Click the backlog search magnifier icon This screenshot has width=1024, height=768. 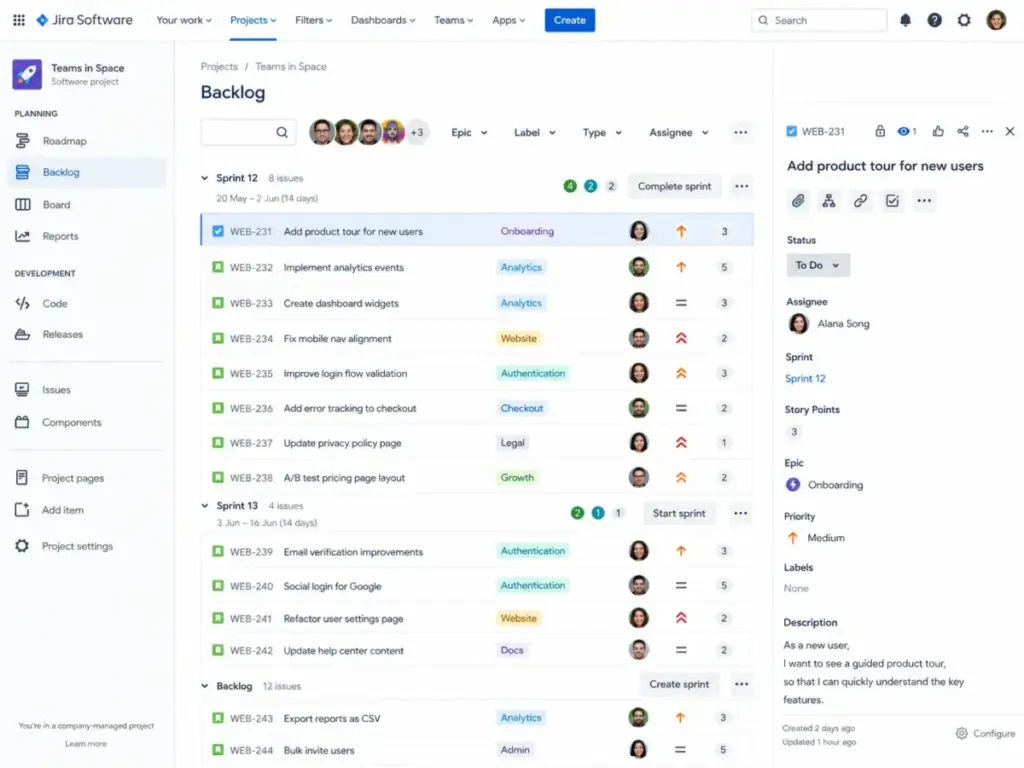(x=281, y=133)
